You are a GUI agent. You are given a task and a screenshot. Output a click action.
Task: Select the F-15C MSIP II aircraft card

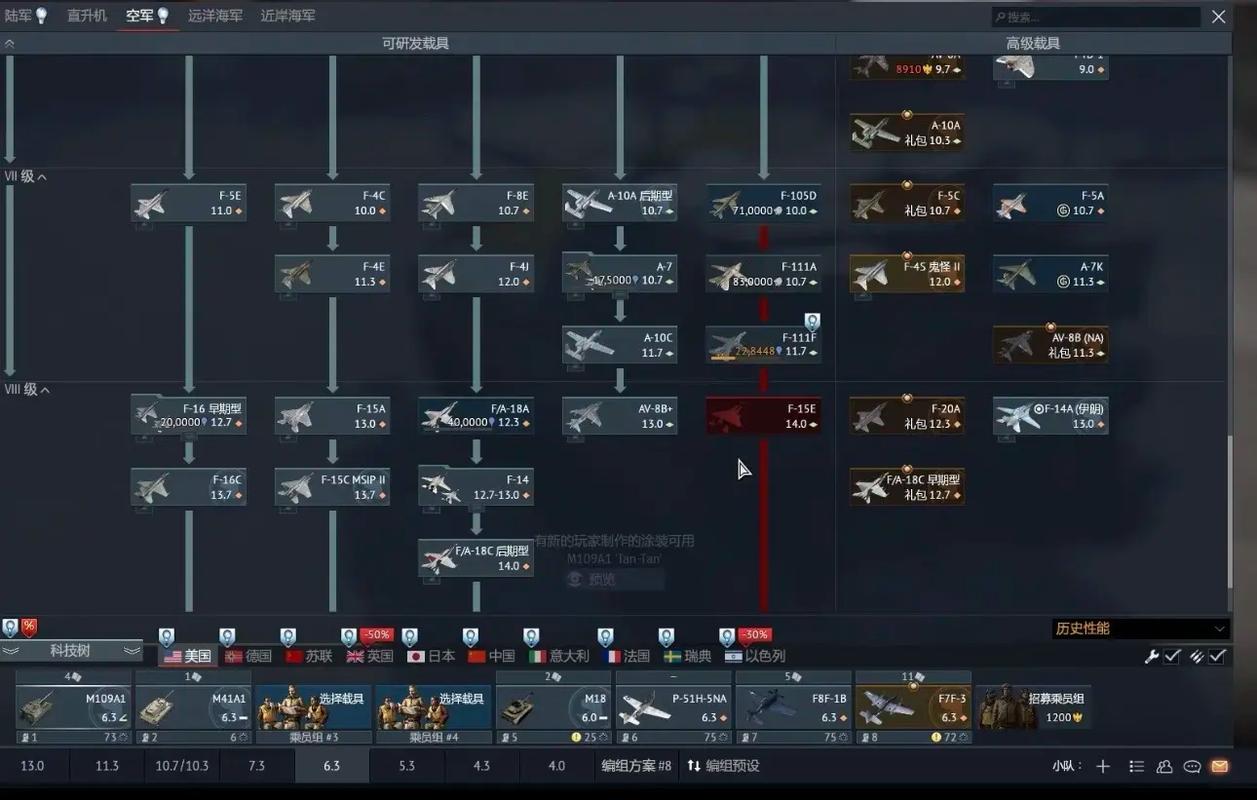tap(332, 487)
